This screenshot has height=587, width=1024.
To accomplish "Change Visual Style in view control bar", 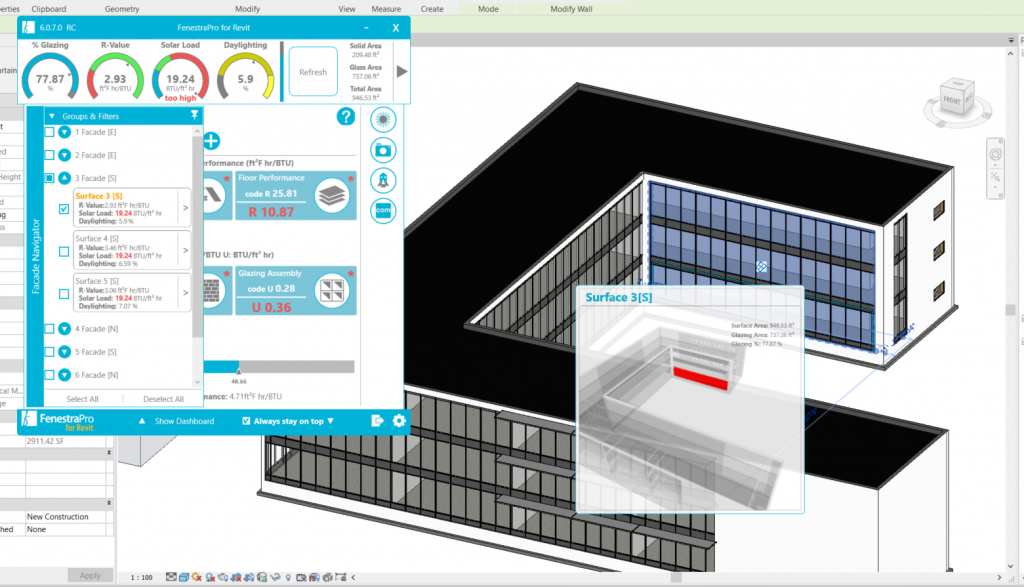I will pyautogui.click(x=184, y=577).
